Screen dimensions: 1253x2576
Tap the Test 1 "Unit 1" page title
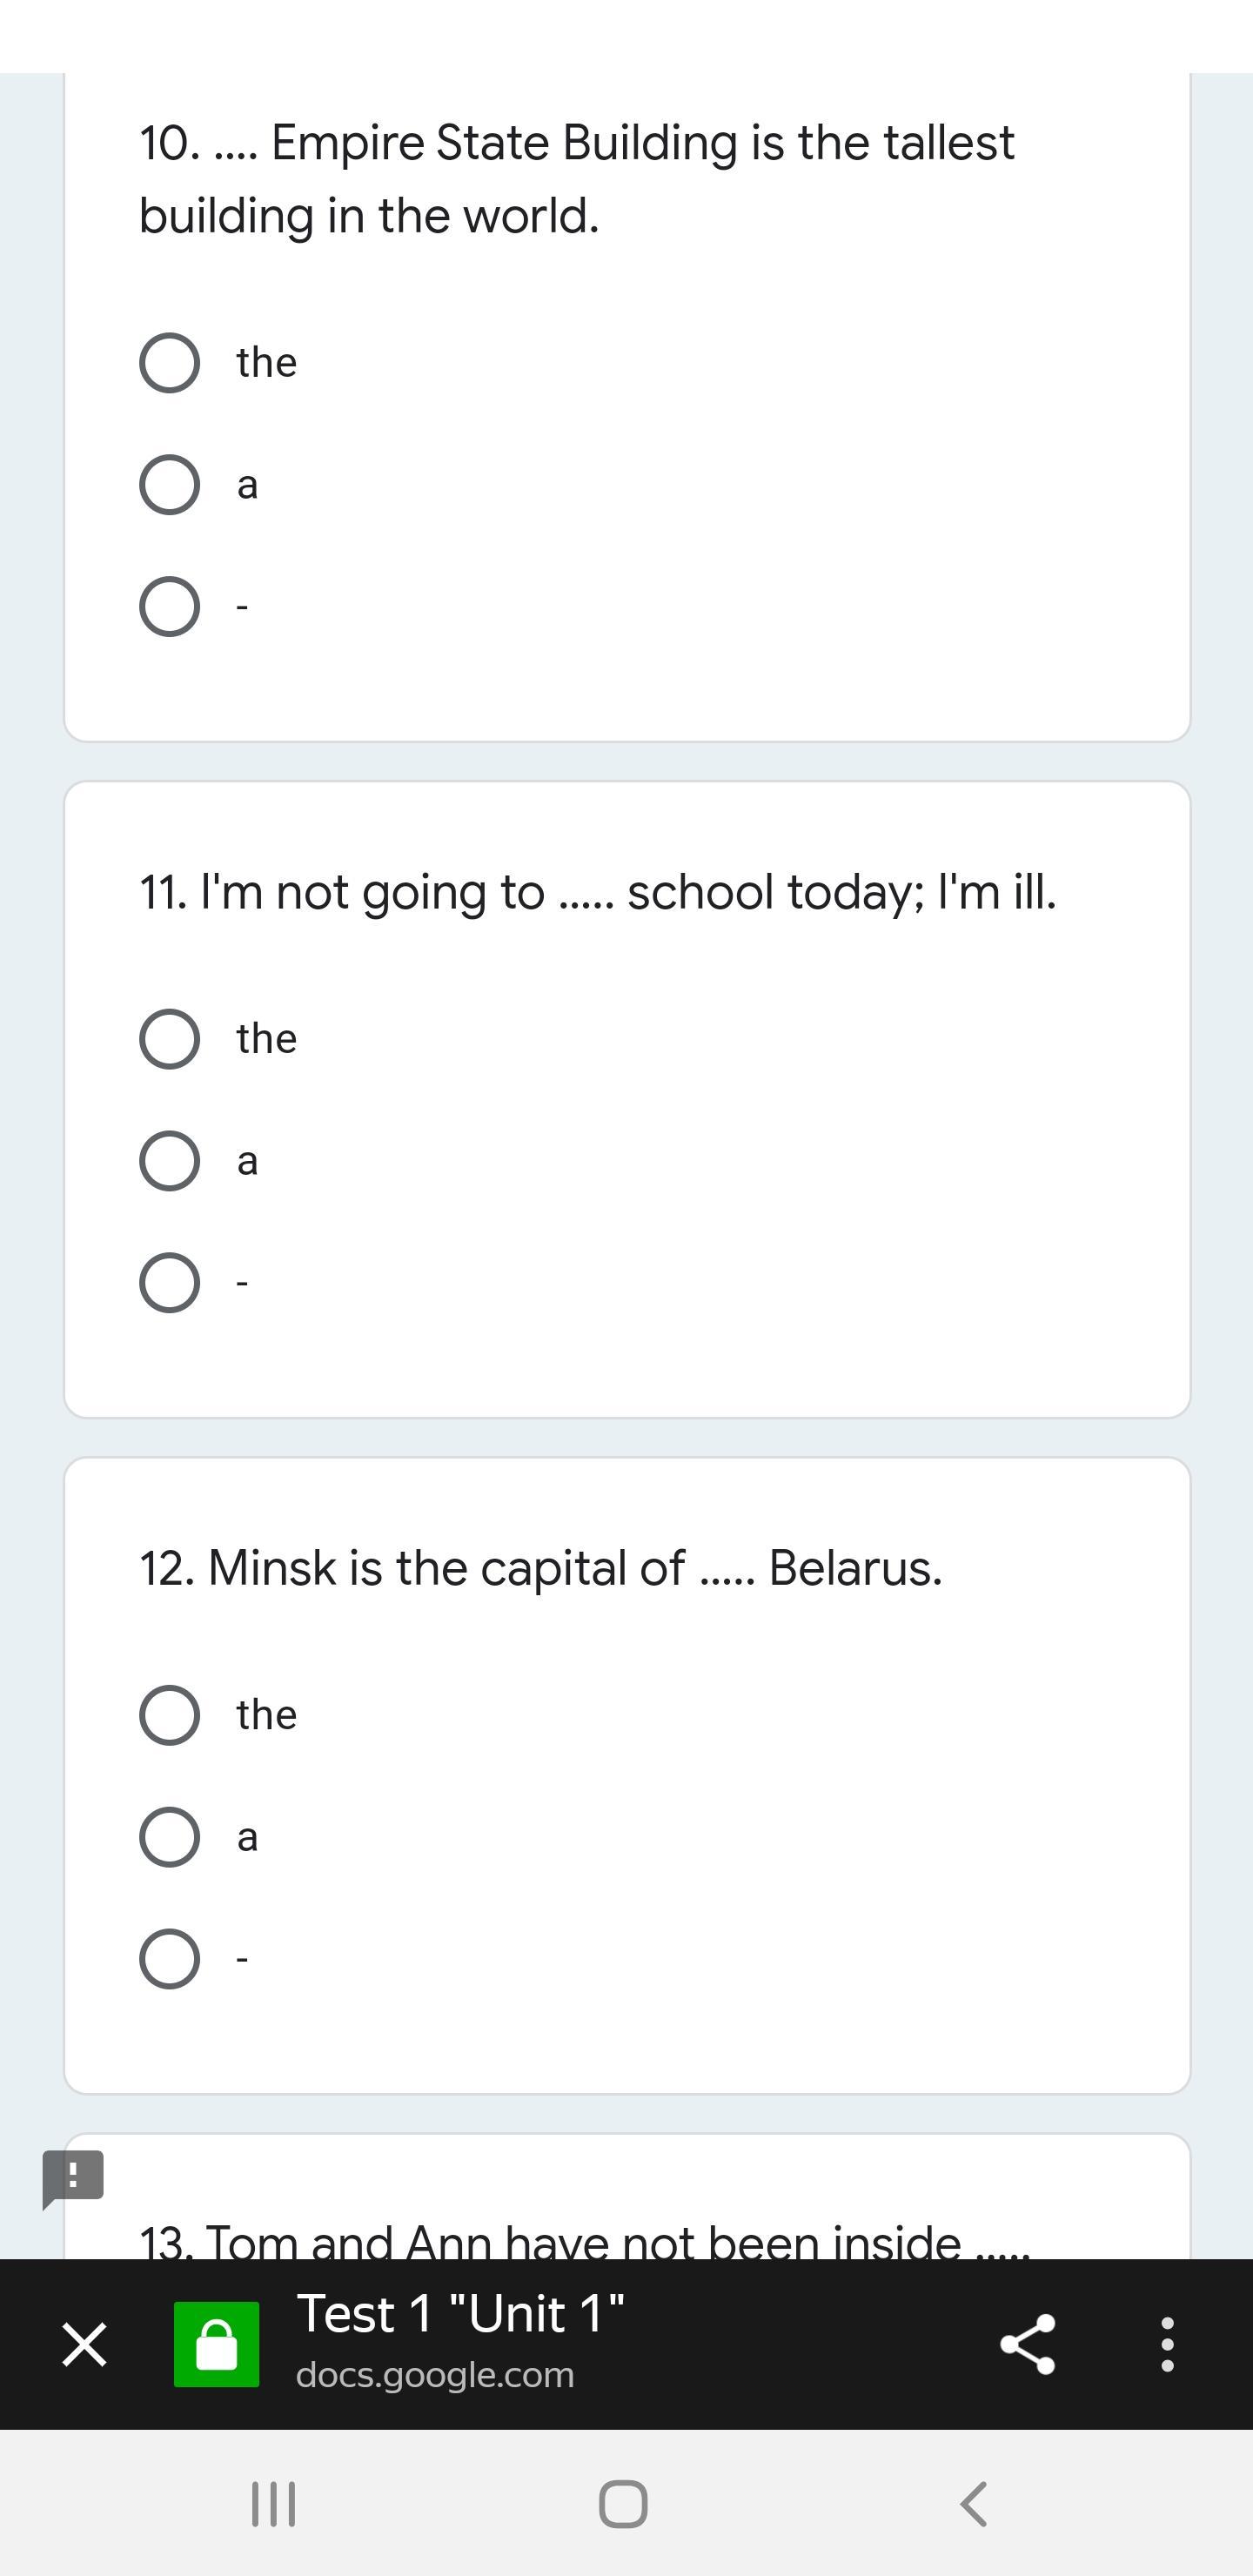click(460, 2314)
